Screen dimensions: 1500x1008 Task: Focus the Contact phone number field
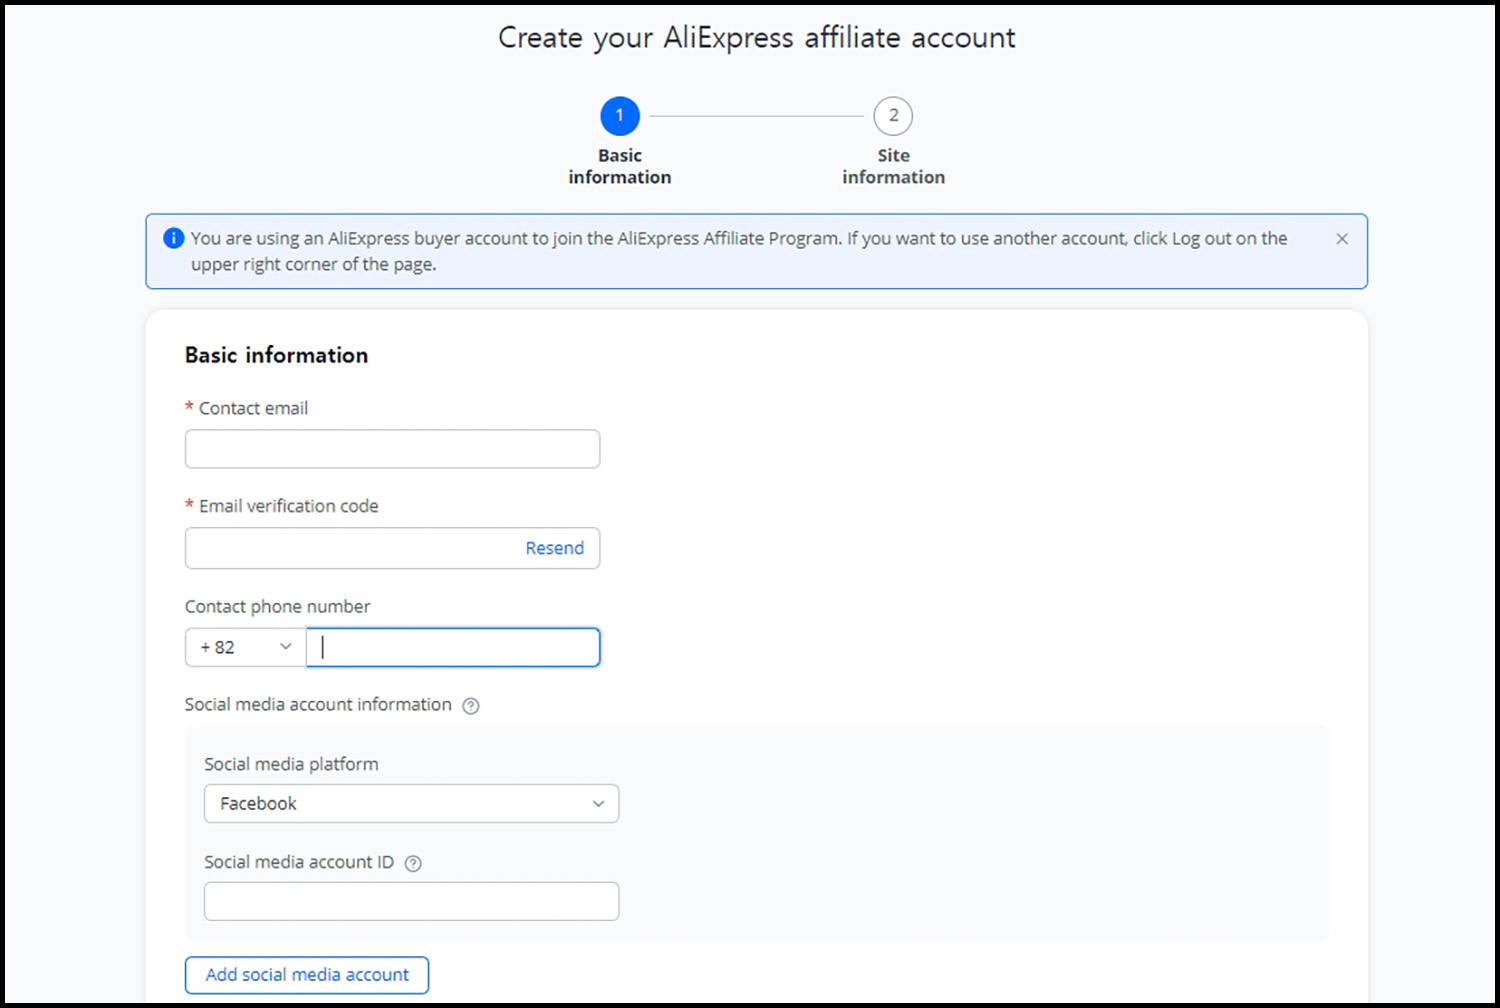(x=453, y=647)
